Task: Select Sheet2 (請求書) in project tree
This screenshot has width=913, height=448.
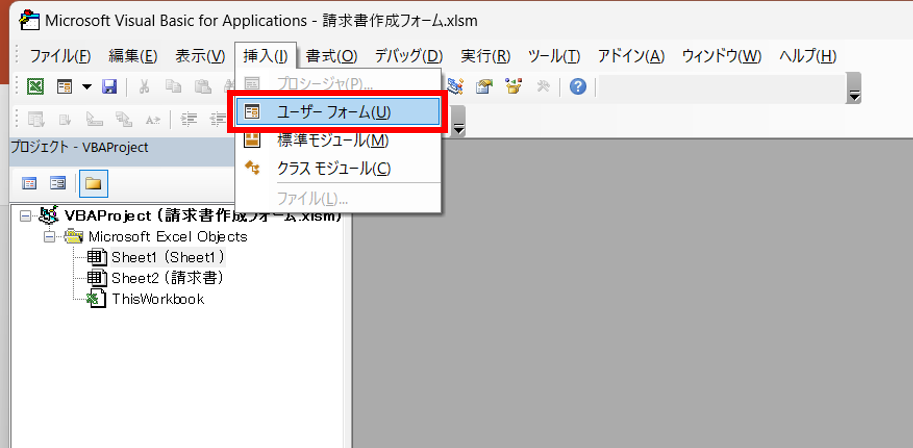Action: (x=166, y=277)
